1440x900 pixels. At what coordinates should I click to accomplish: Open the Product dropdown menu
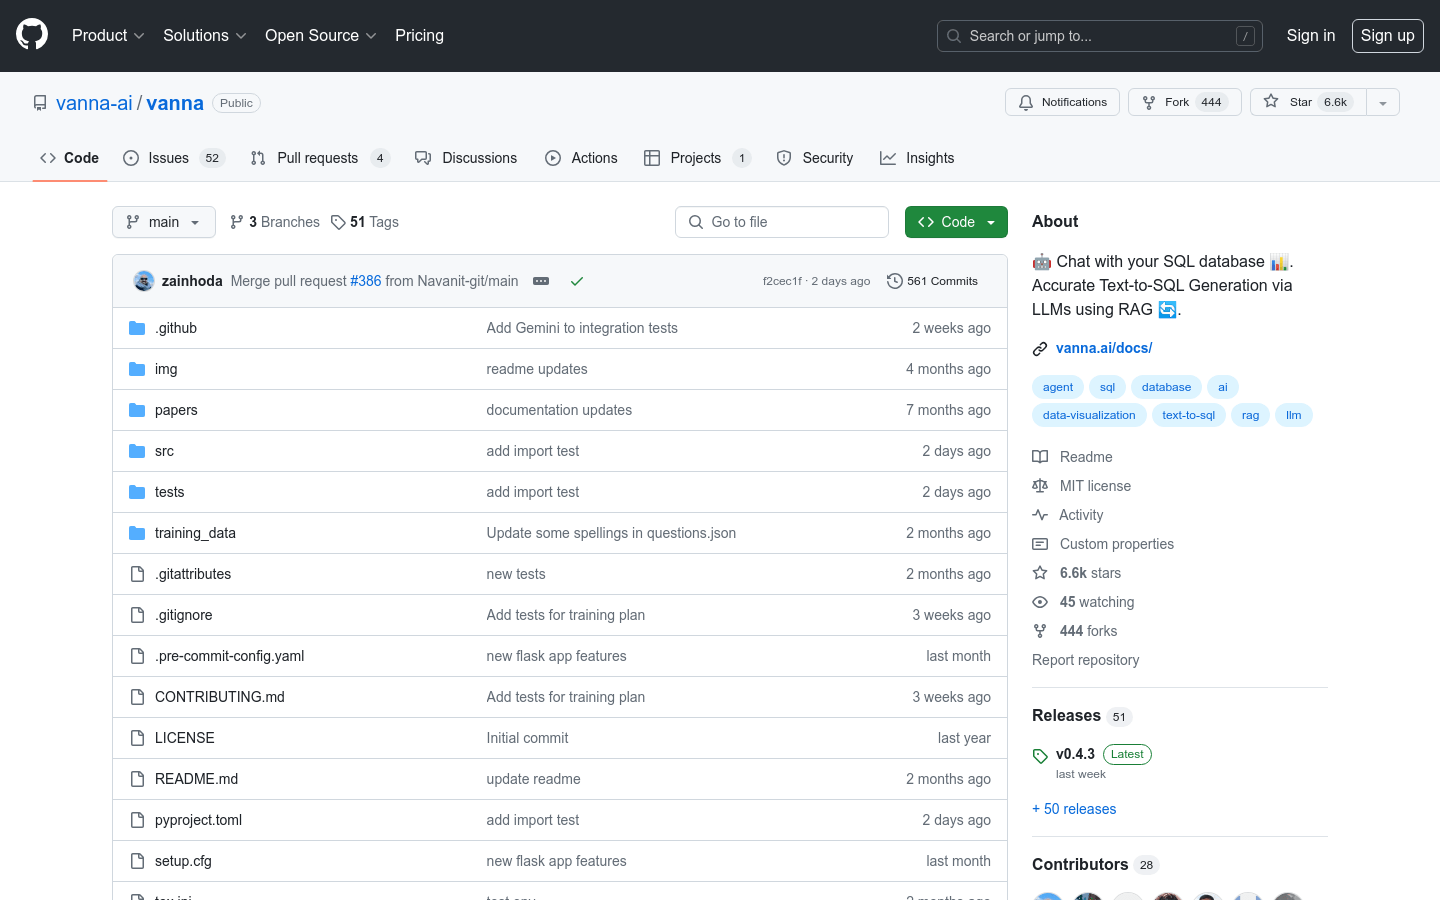pos(108,35)
